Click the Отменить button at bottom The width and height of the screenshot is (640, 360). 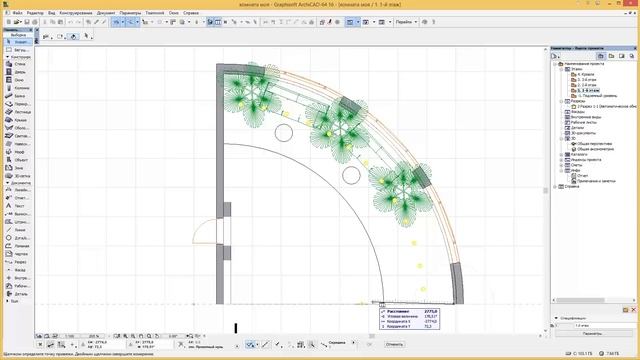point(394,344)
